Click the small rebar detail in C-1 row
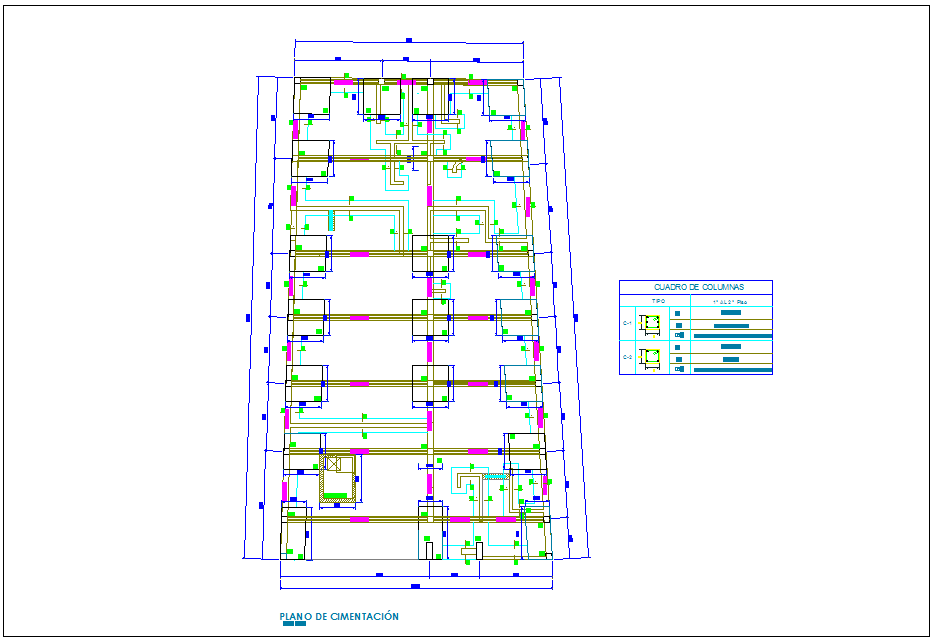This screenshot has width=933, height=639. click(x=679, y=335)
